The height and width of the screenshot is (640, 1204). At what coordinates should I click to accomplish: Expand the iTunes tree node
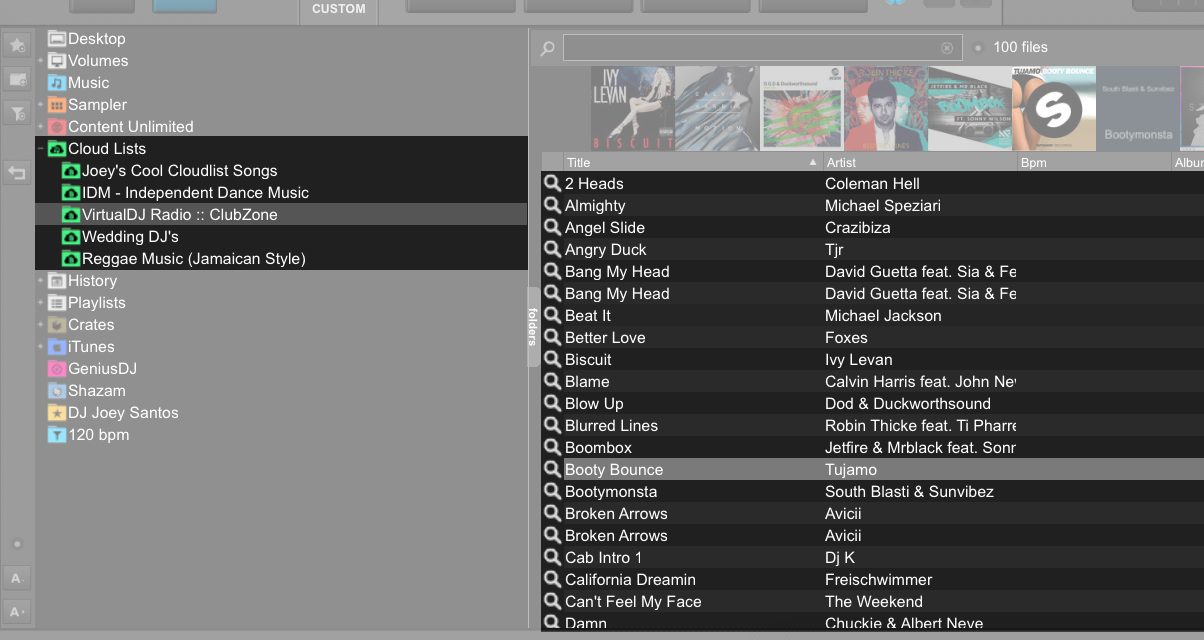pyautogui.click(x=41, y=347)
